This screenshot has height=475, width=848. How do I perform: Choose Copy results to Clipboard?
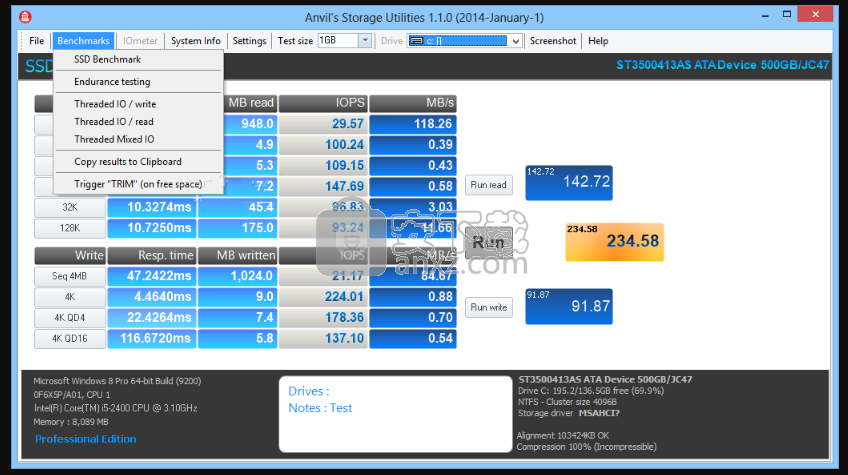click(128, 162)
